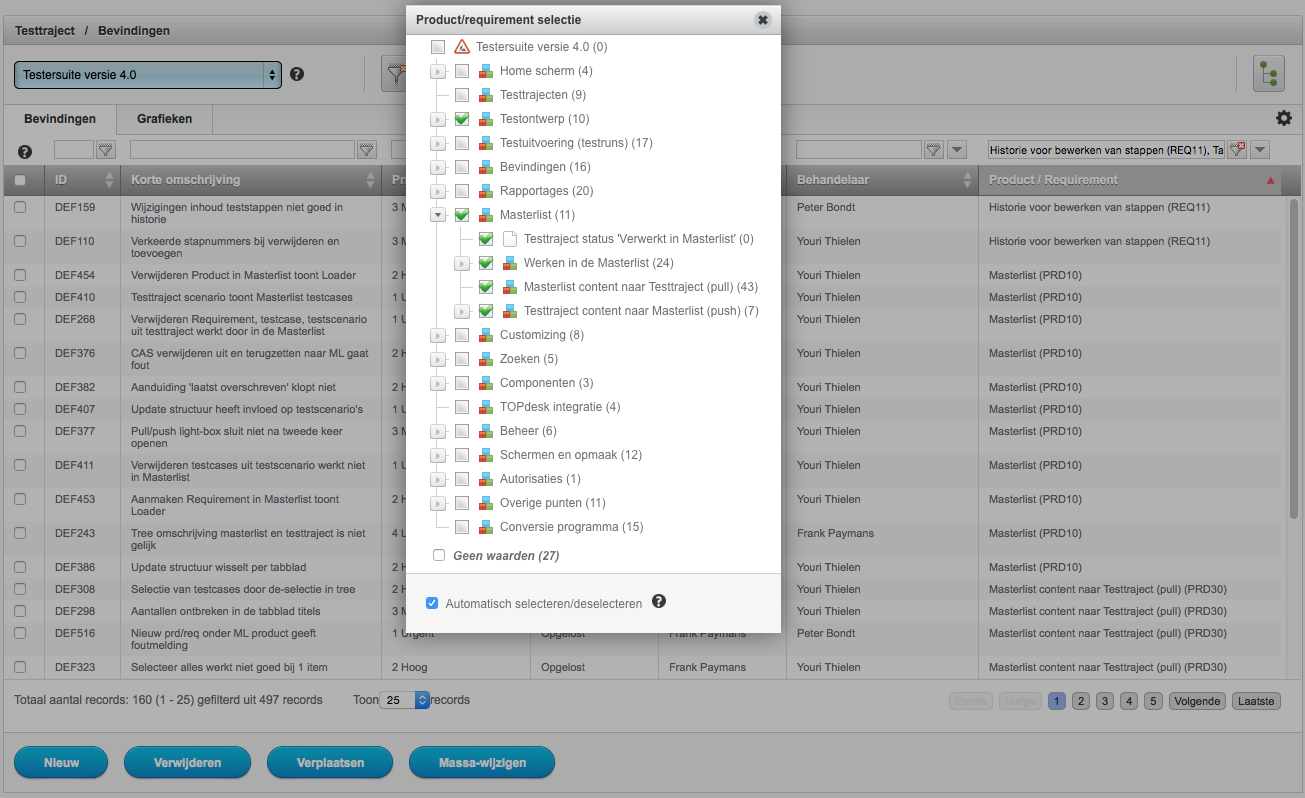Image resolution: width=1305 pixels, height=798 pixels.
Task: Expand the Overige punten tree node
Action: tap(438, 503)
